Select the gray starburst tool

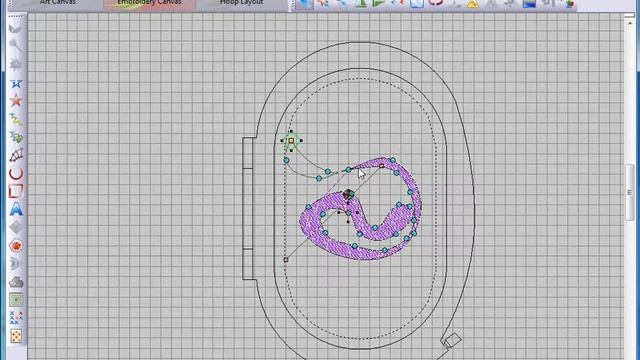[x=16, y=64]
